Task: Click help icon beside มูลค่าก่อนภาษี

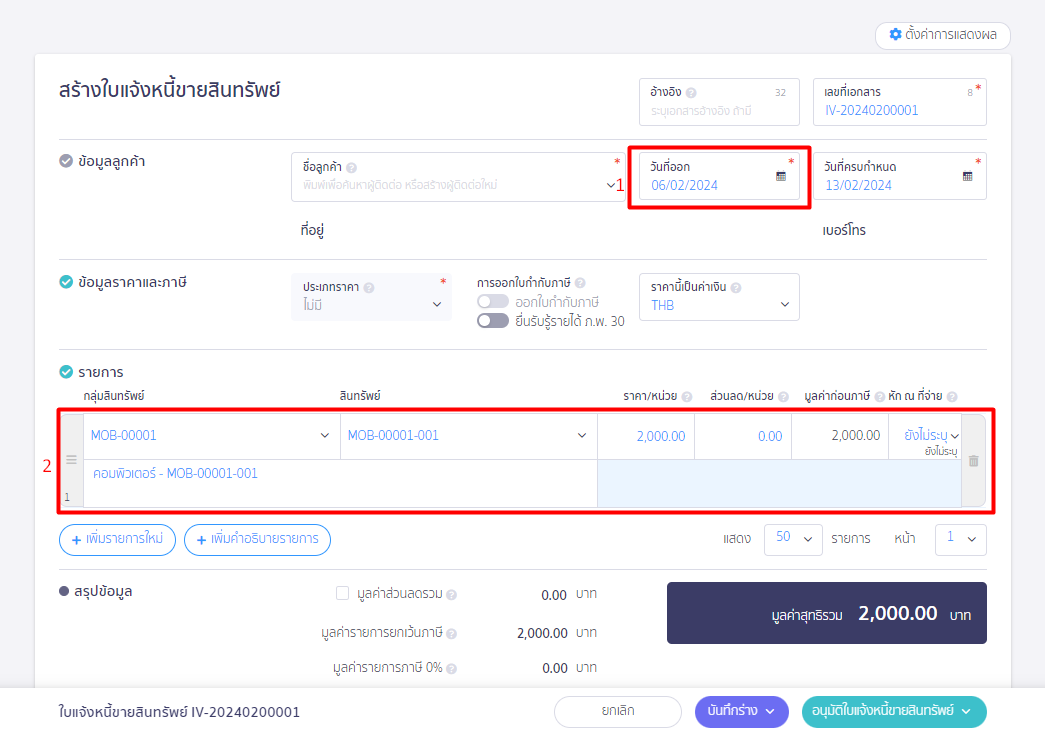Action: click(880, 396)
